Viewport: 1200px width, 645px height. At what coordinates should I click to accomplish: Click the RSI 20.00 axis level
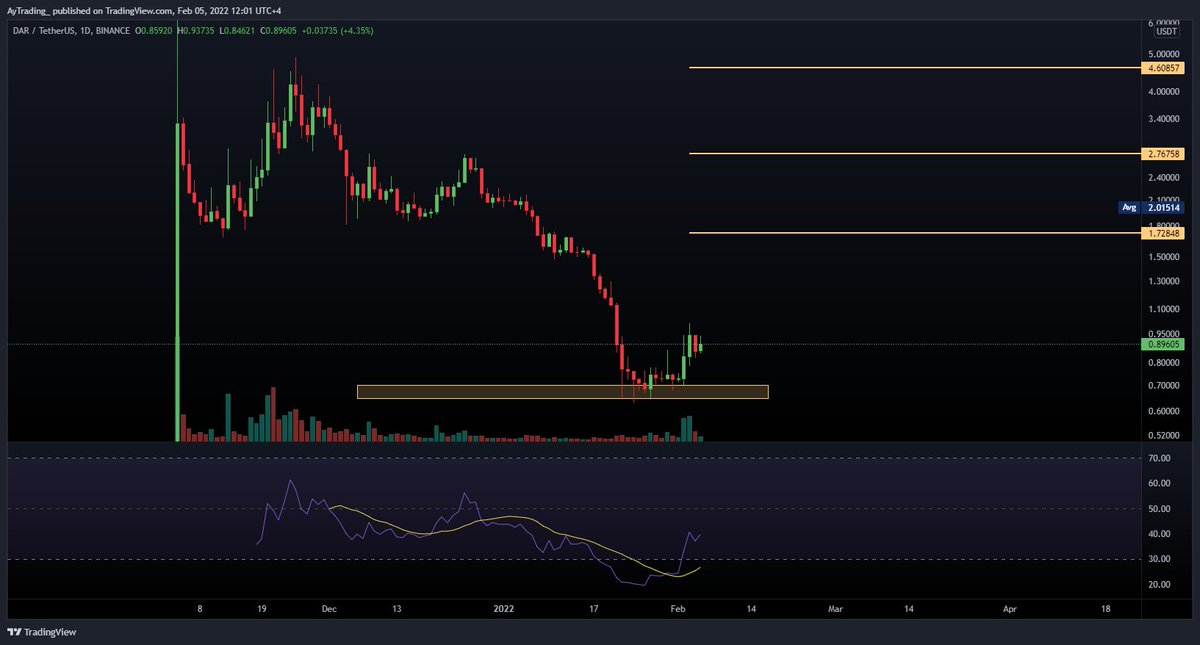click(1160, 585)
